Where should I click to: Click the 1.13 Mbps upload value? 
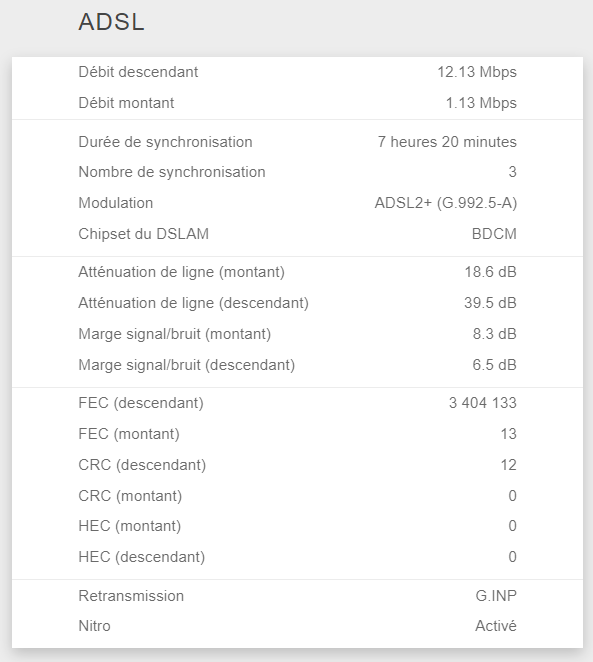481,103
